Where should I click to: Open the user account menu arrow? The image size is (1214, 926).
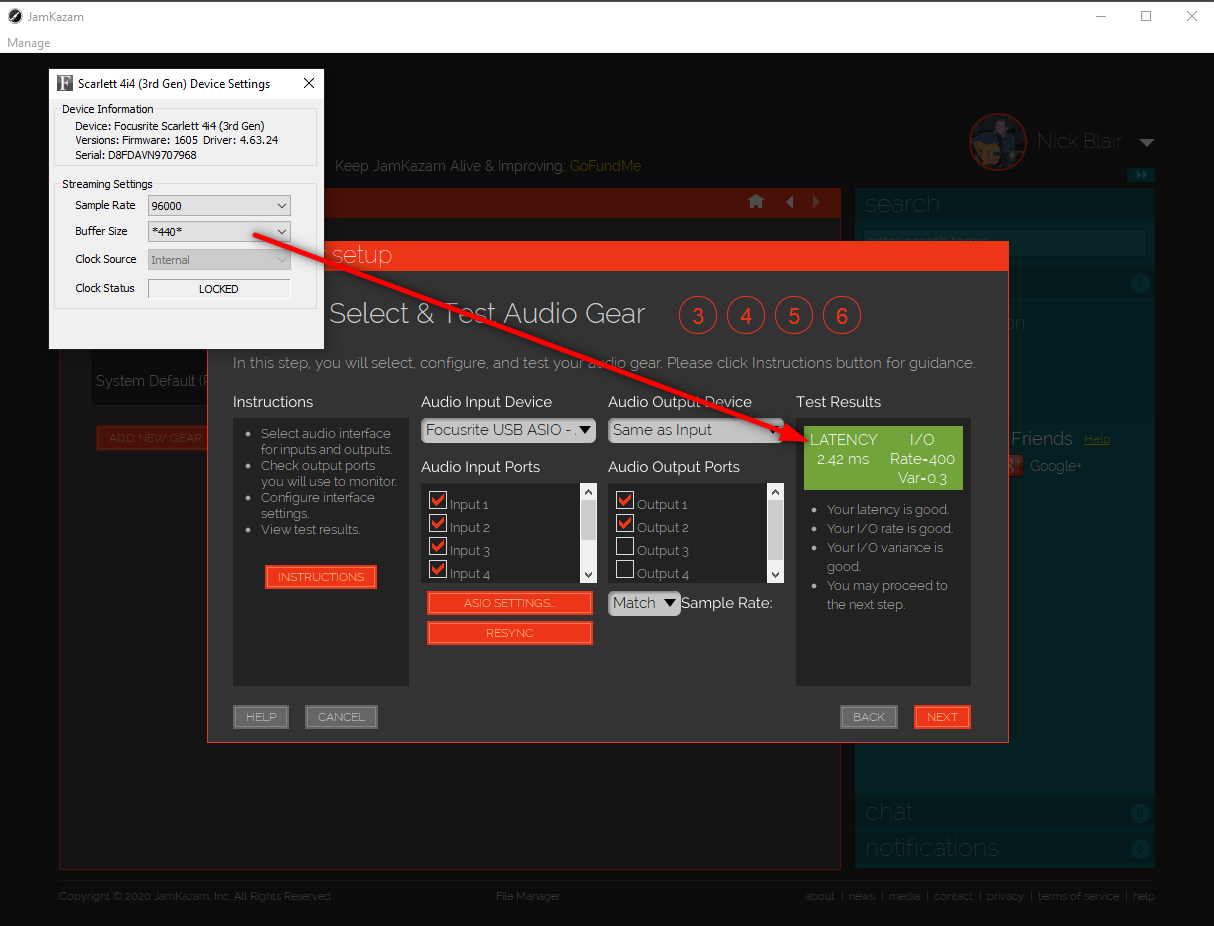1146,143
